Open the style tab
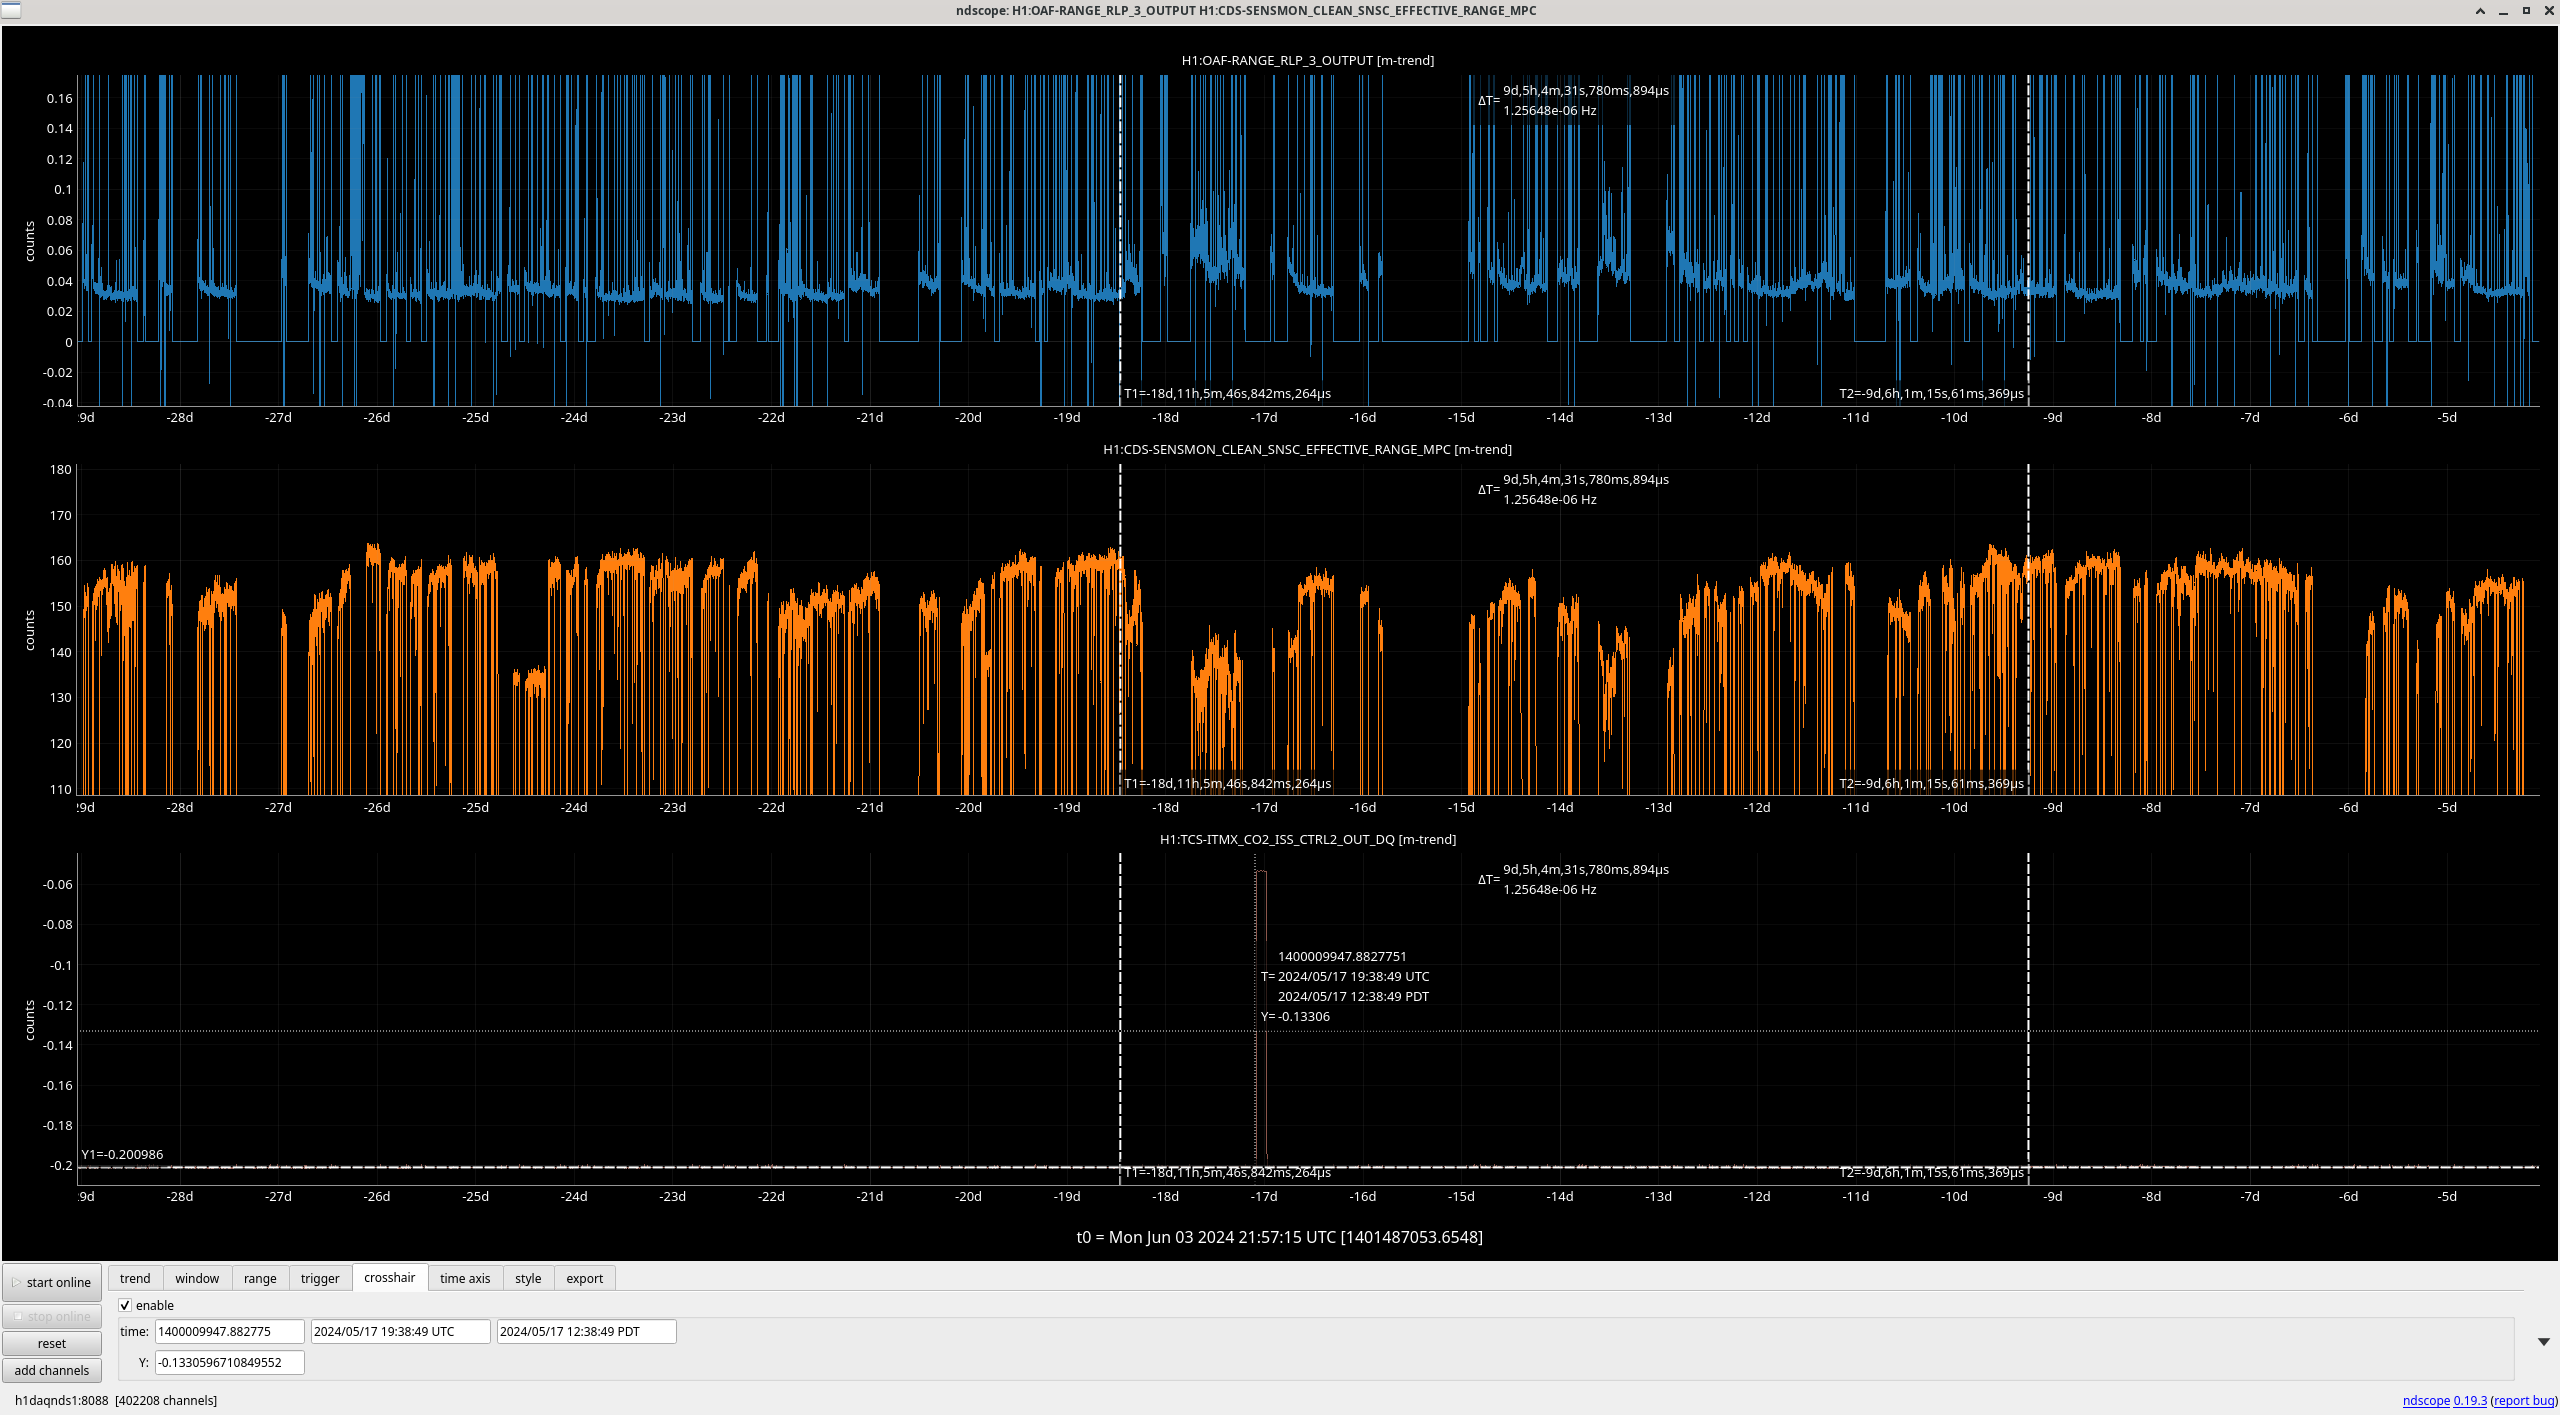 (528, 1278)
